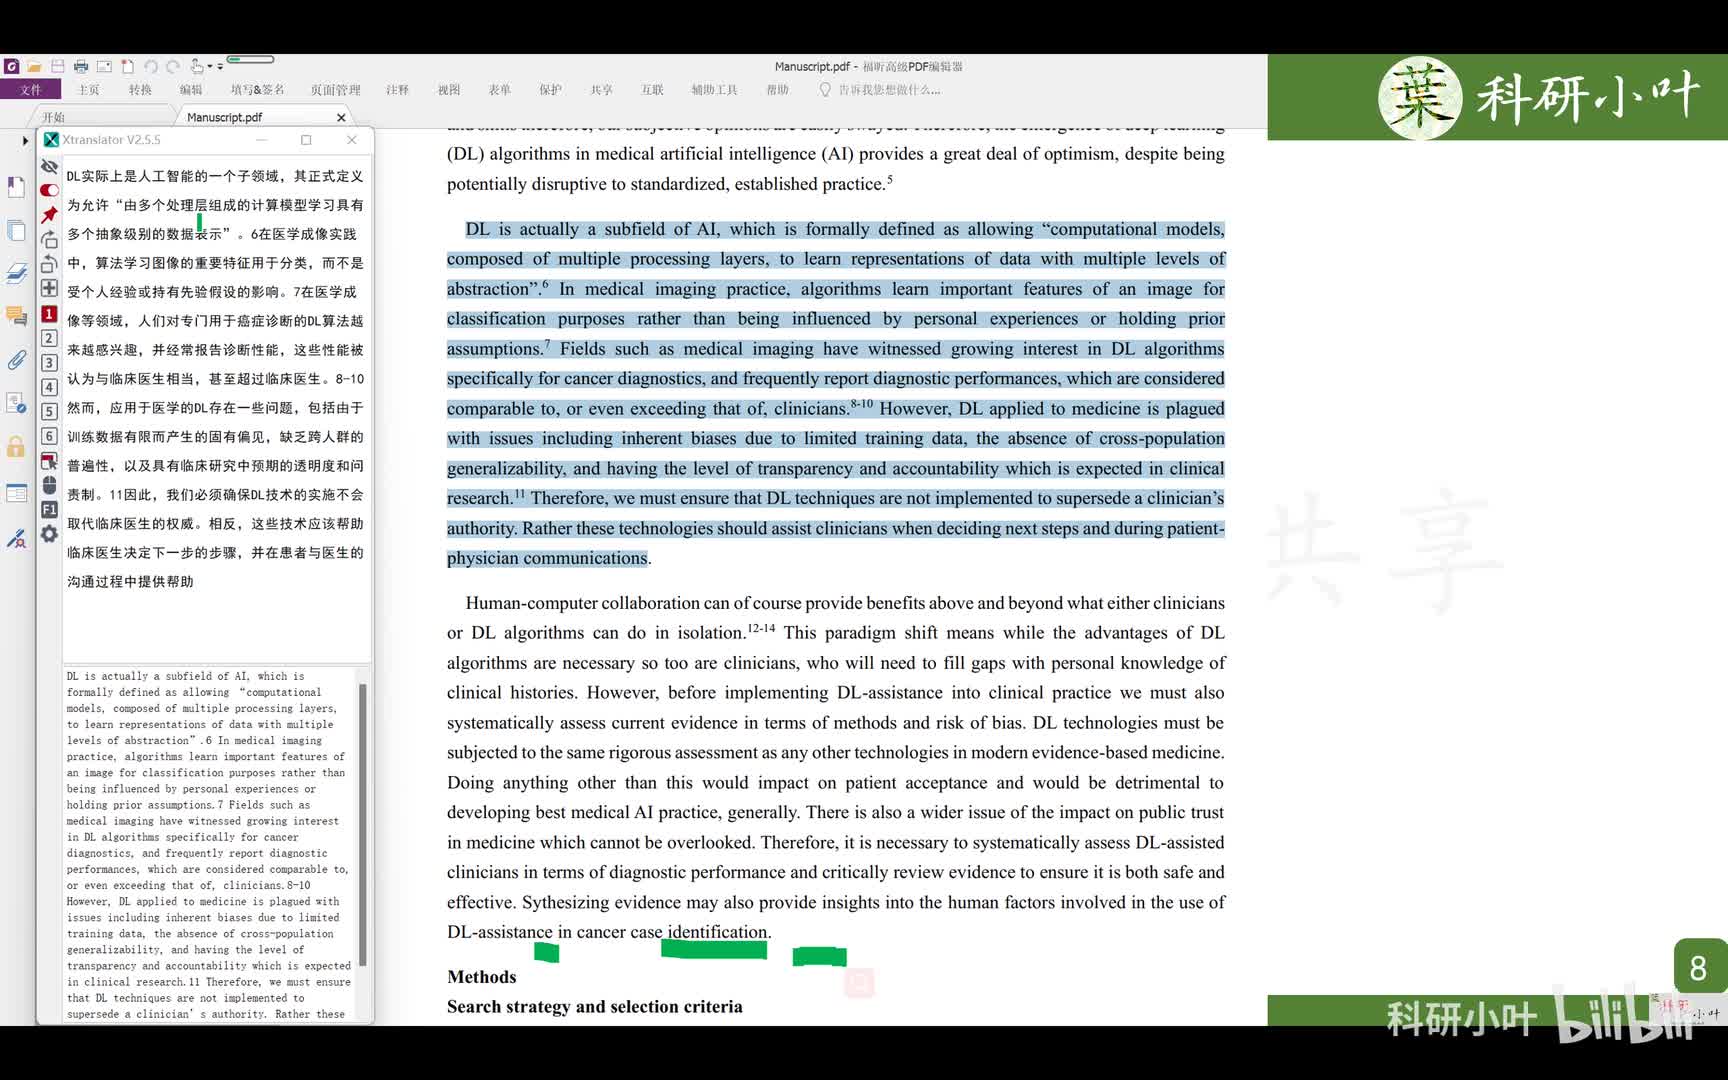Open the layers panel in left sidebar
Viewport: 1728px width, 1080px height.
click(16, 273)
